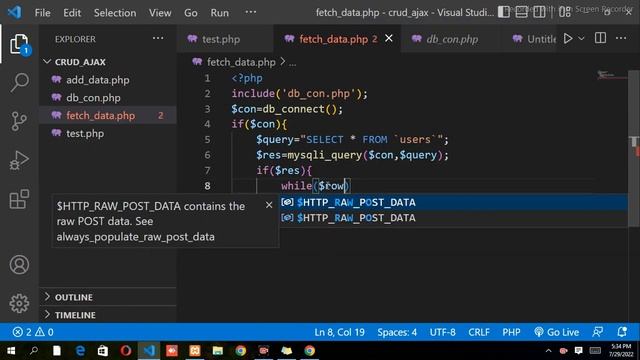Change encoding via UTF-8 status
The height and width of the screenshot is (360, 640).
[x=442, y=332]
